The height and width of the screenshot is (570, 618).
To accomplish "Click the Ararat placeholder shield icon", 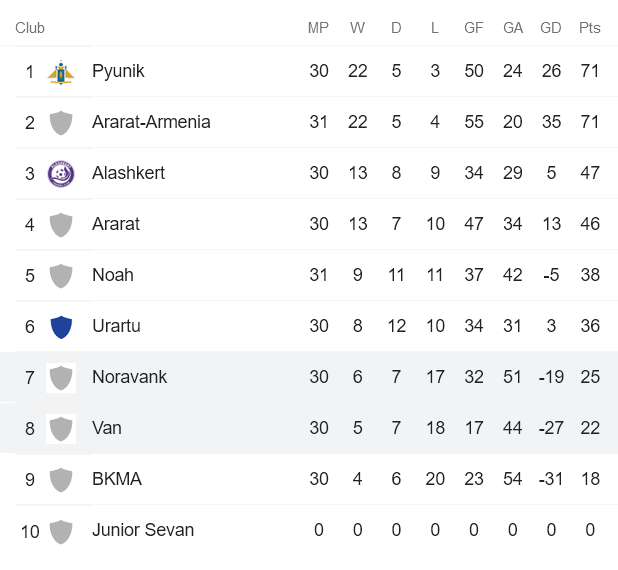I will pos(61,225).
